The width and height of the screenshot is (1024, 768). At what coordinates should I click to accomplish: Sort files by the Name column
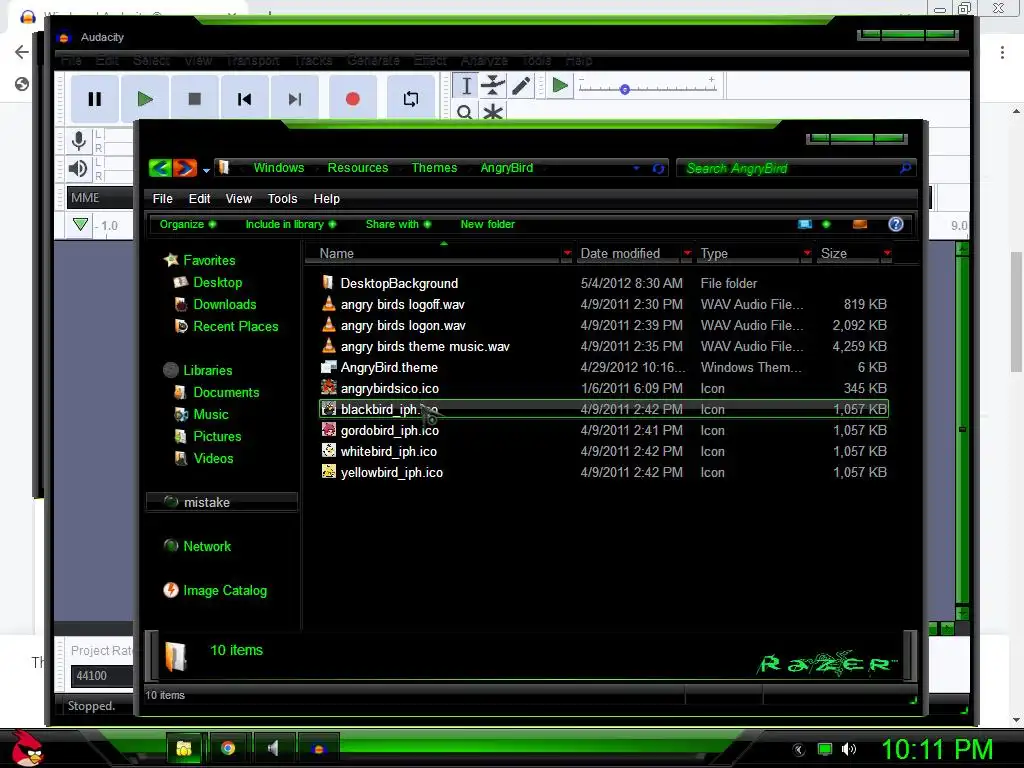coord(336,253)
